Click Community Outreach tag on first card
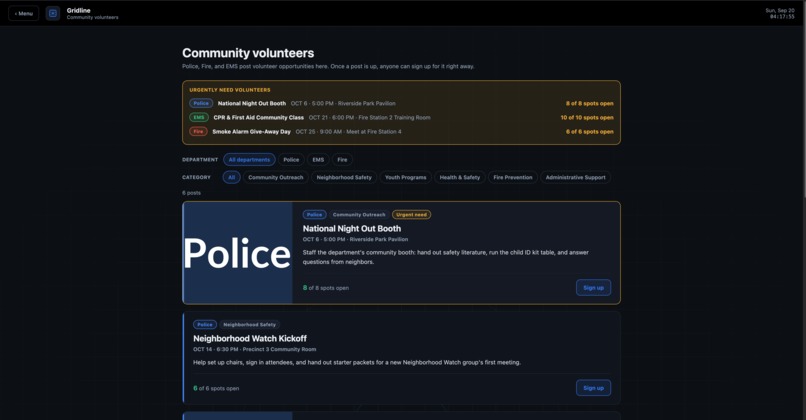 (x=359, y=215)
